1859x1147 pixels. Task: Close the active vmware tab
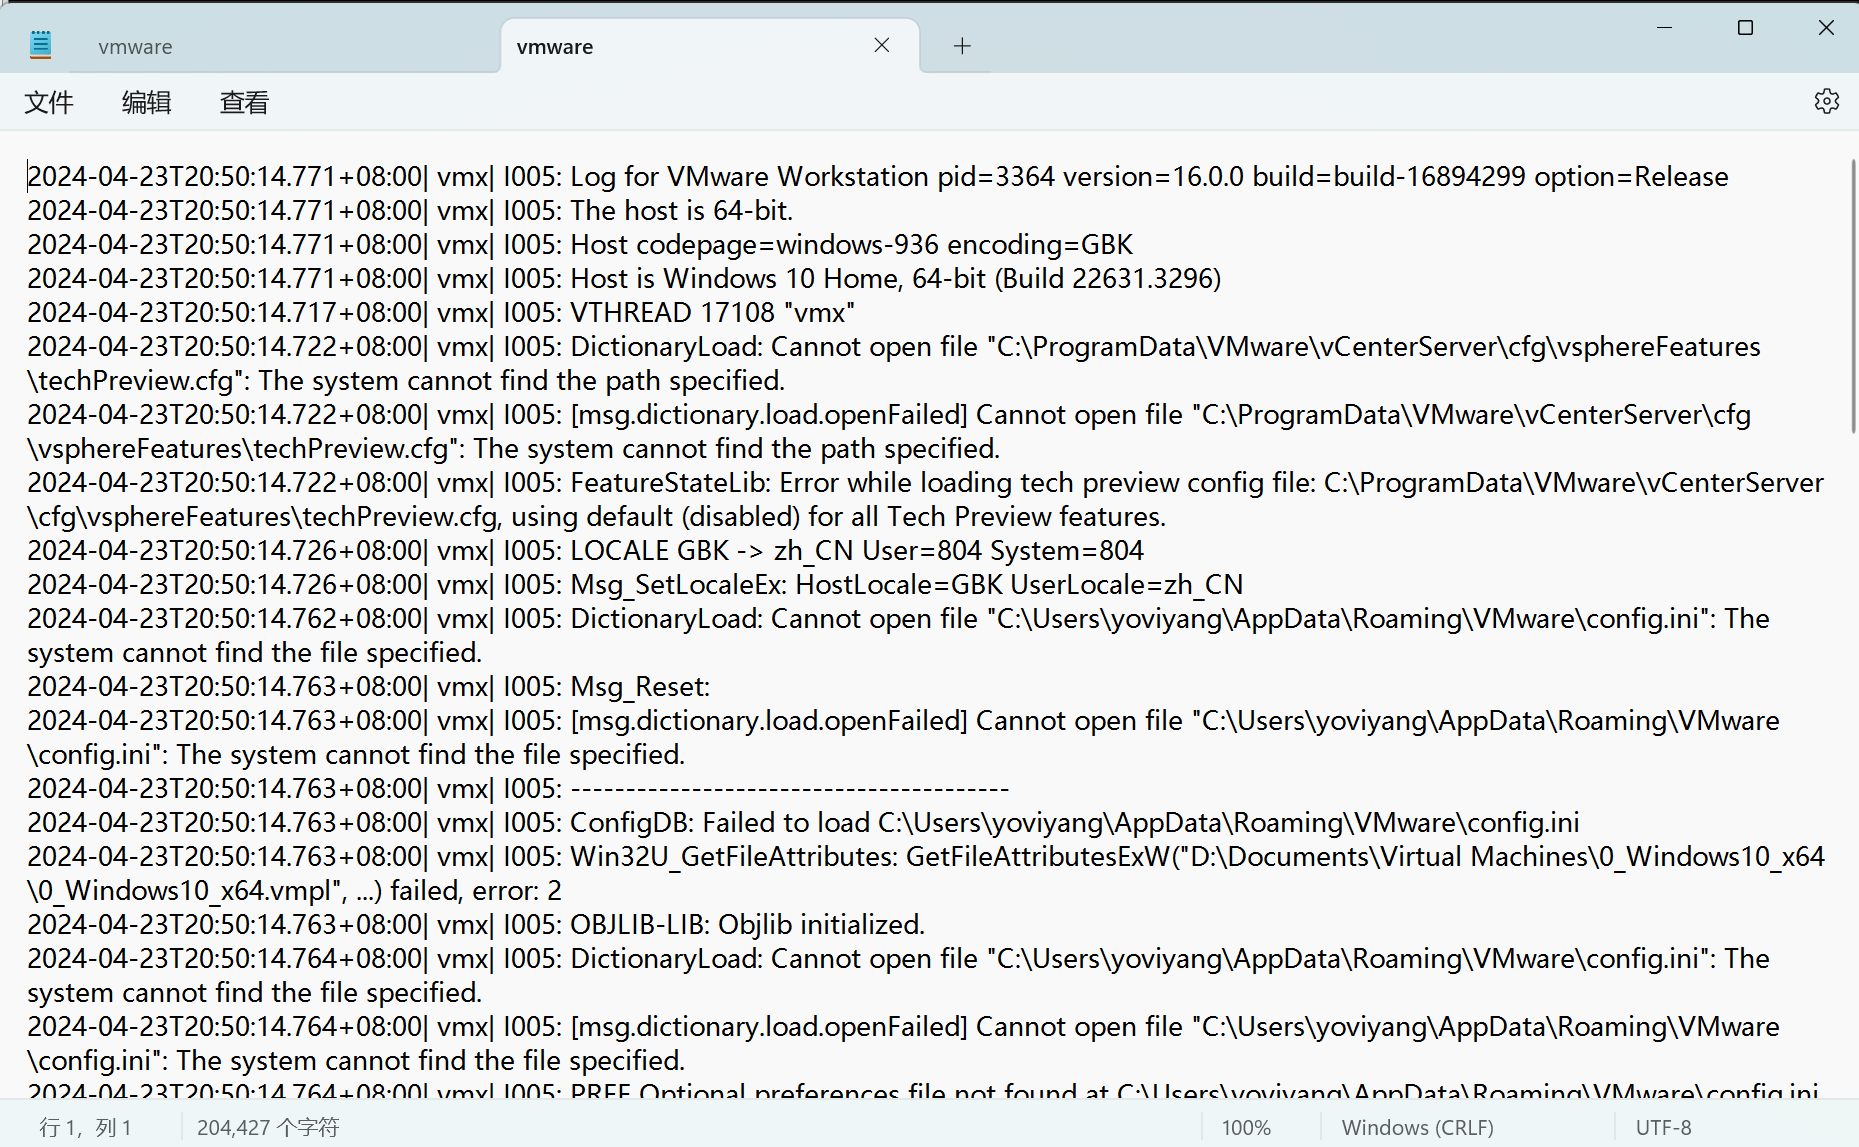881,45
